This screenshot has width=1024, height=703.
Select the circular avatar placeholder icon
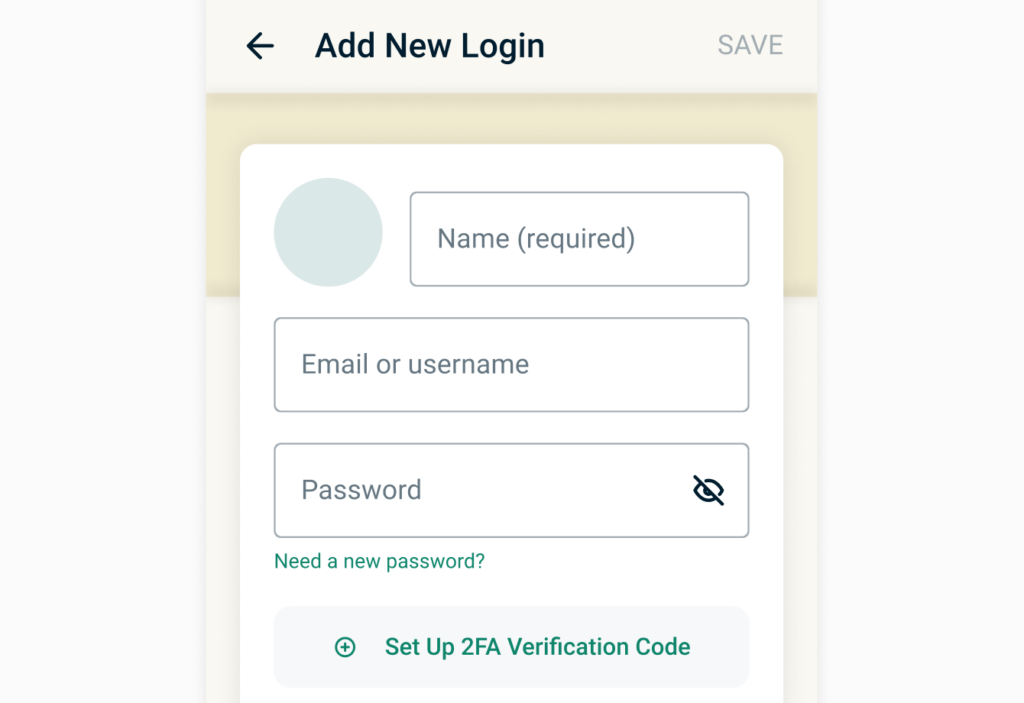(328, 232)
